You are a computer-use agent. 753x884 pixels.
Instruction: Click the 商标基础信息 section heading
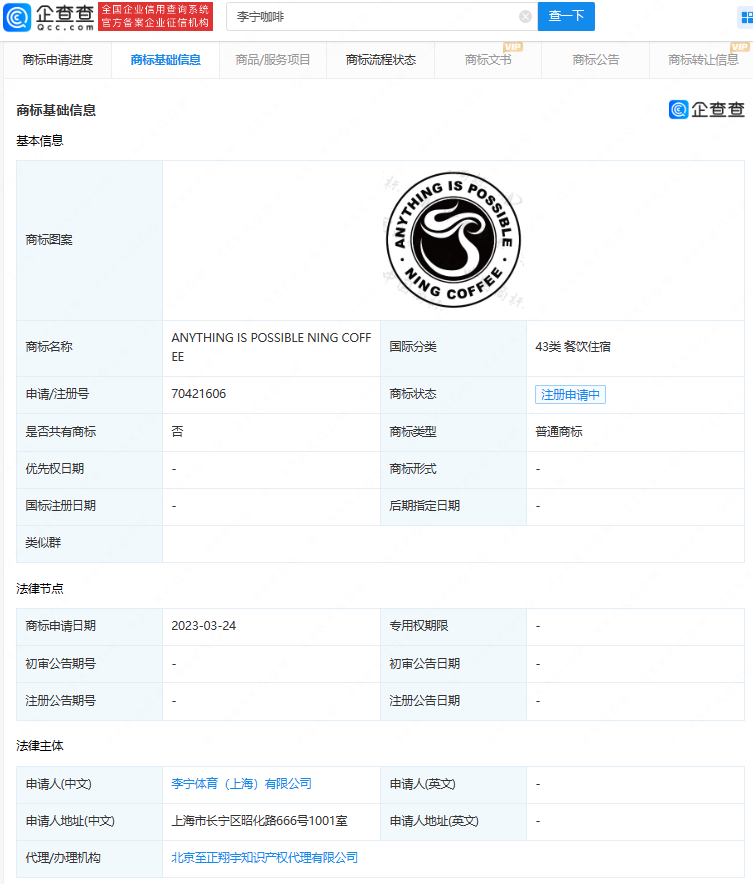point(56,110)
